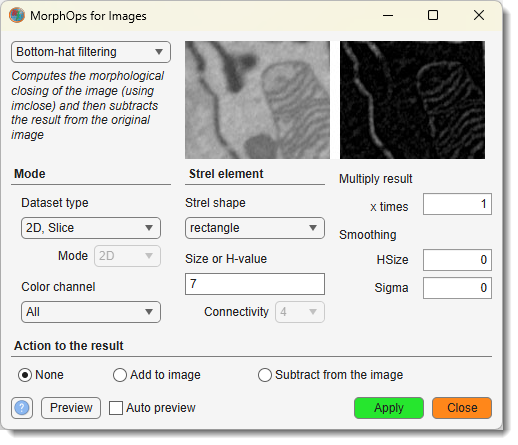Click the filtered dark result preview image
The width and height of the screenshot is (518, 445).
(412, 100)
